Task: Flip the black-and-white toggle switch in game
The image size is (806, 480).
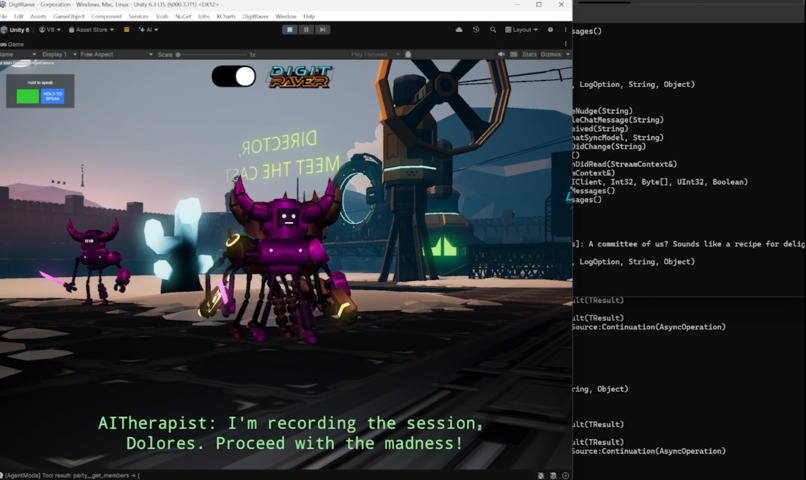Action: point(234,77)
